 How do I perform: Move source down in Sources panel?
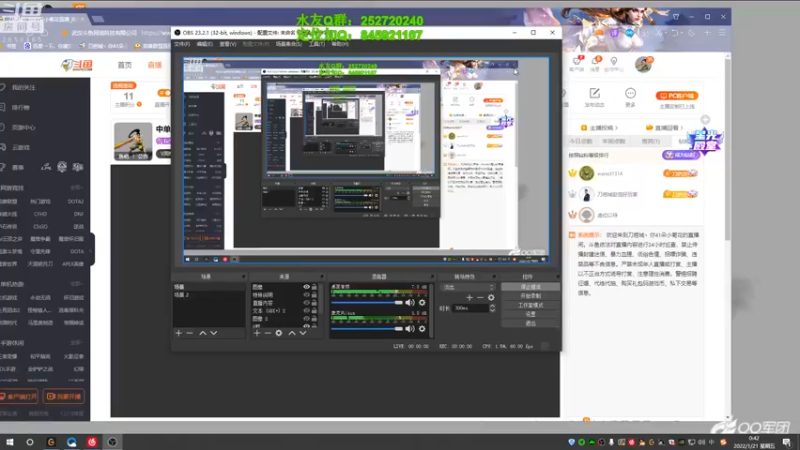tap(303, 333)
